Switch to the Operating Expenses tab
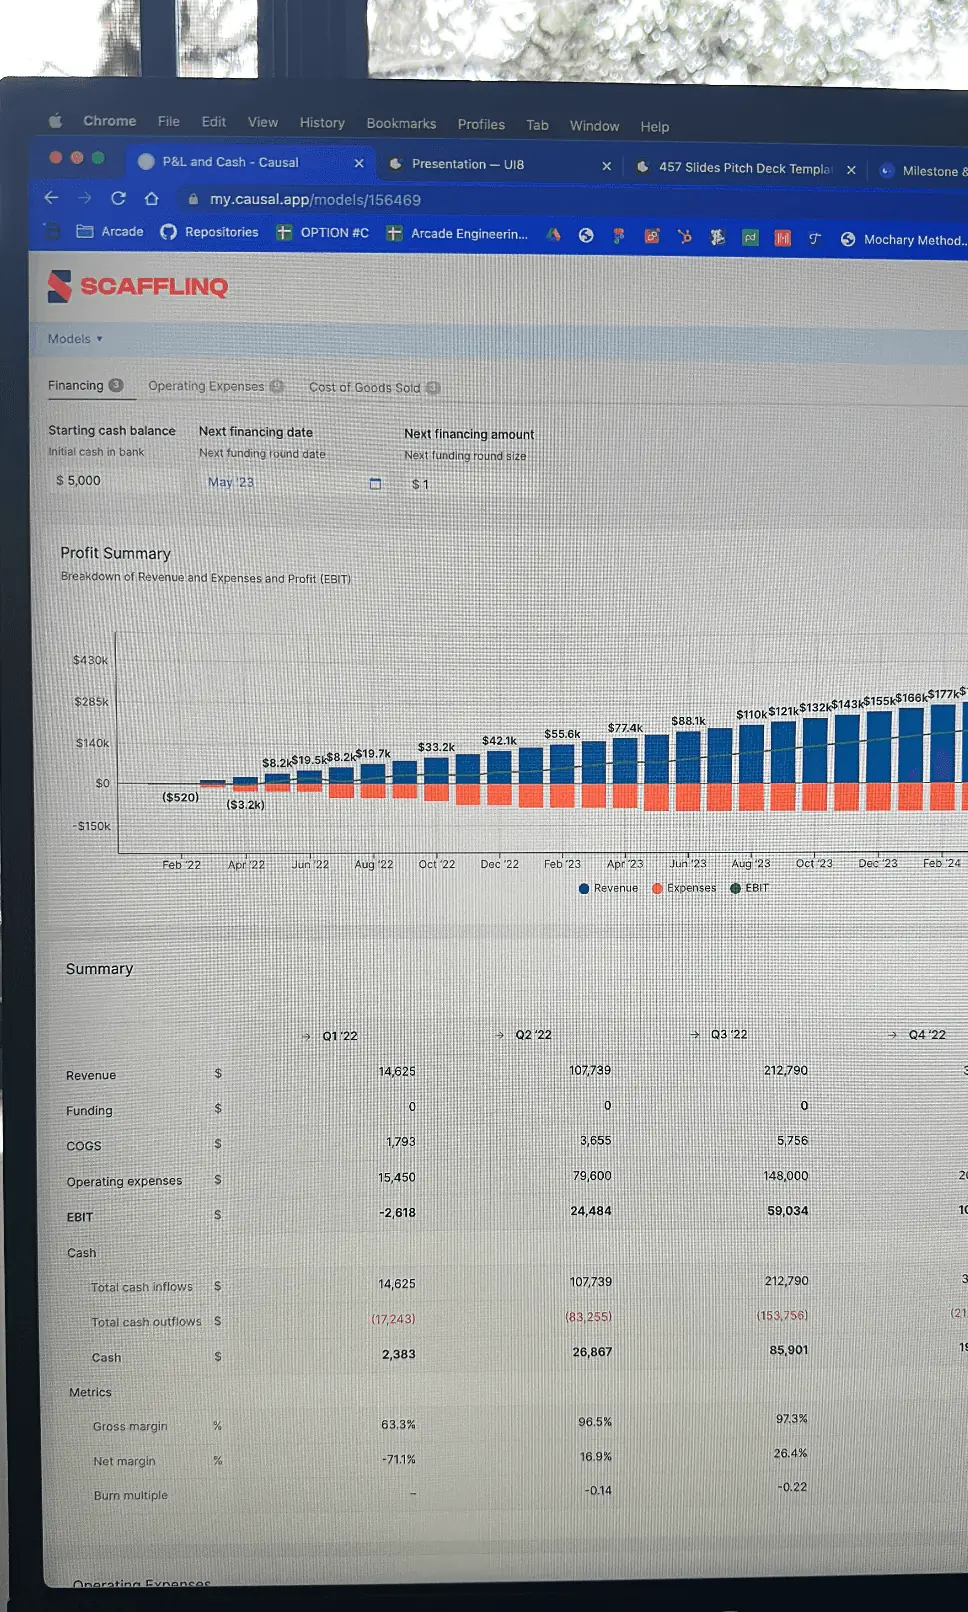Screen dimensions: 968x1612 tap(215, 386)
